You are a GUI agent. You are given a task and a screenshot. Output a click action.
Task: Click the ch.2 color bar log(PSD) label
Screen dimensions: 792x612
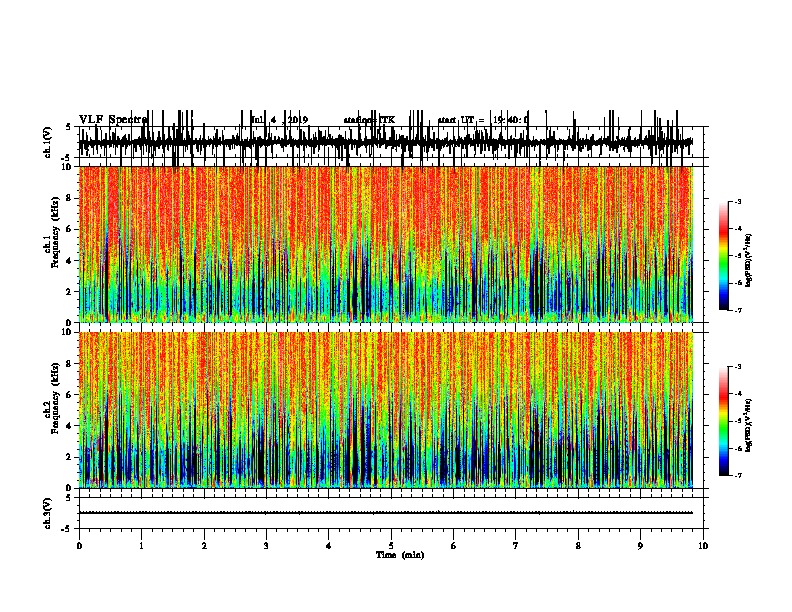(x=749, y=425)
